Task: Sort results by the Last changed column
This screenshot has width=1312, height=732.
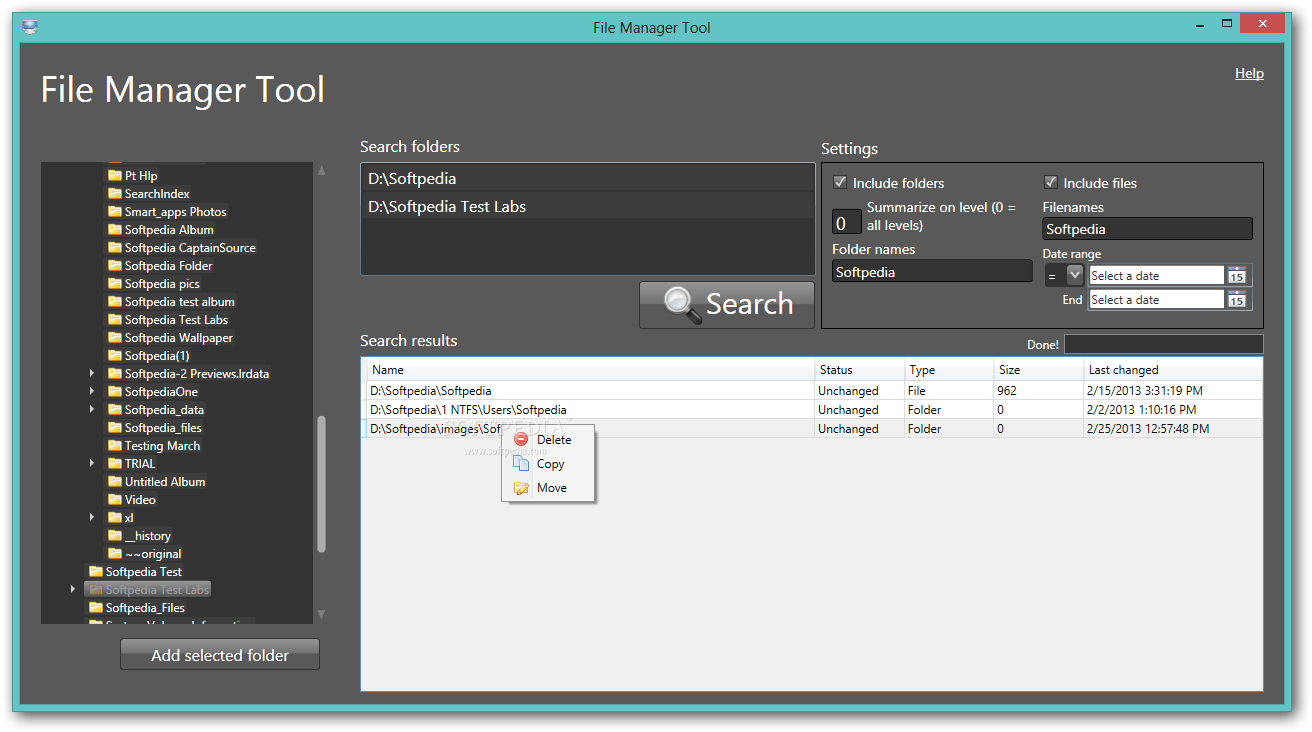Action: [x=1173, y=370]
